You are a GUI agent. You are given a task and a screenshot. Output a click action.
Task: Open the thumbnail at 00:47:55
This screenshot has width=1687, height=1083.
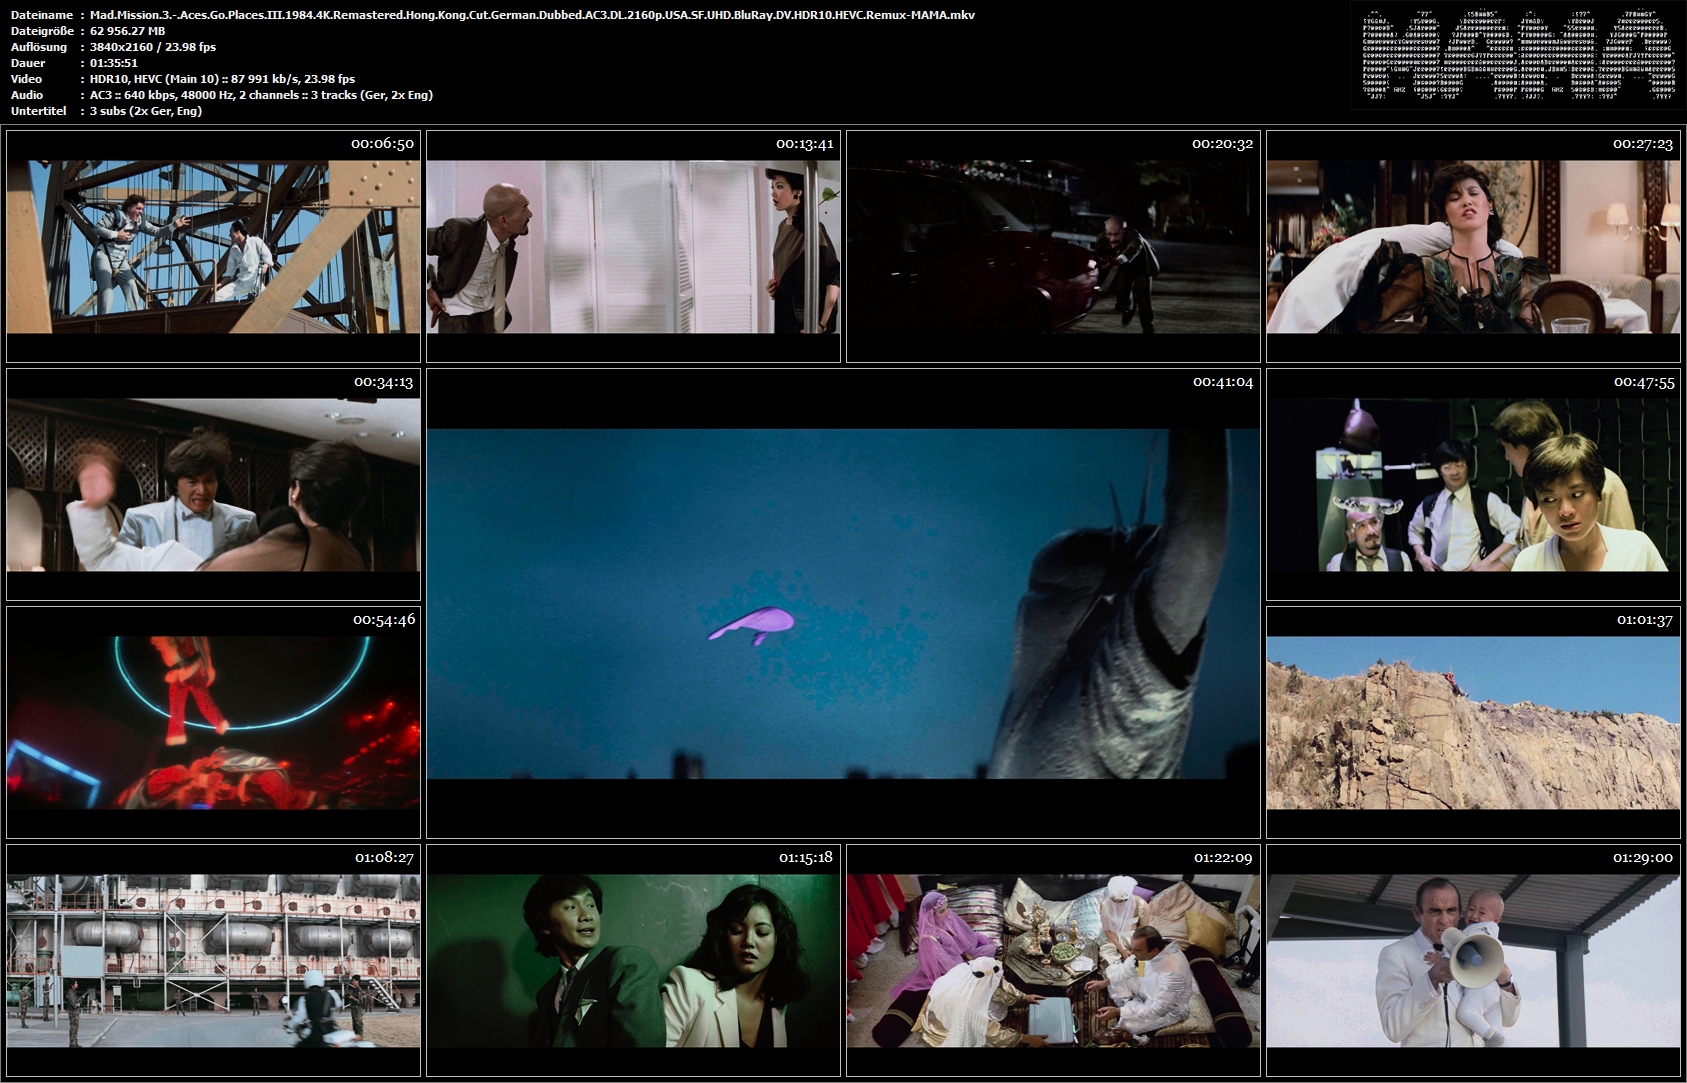1473,484
